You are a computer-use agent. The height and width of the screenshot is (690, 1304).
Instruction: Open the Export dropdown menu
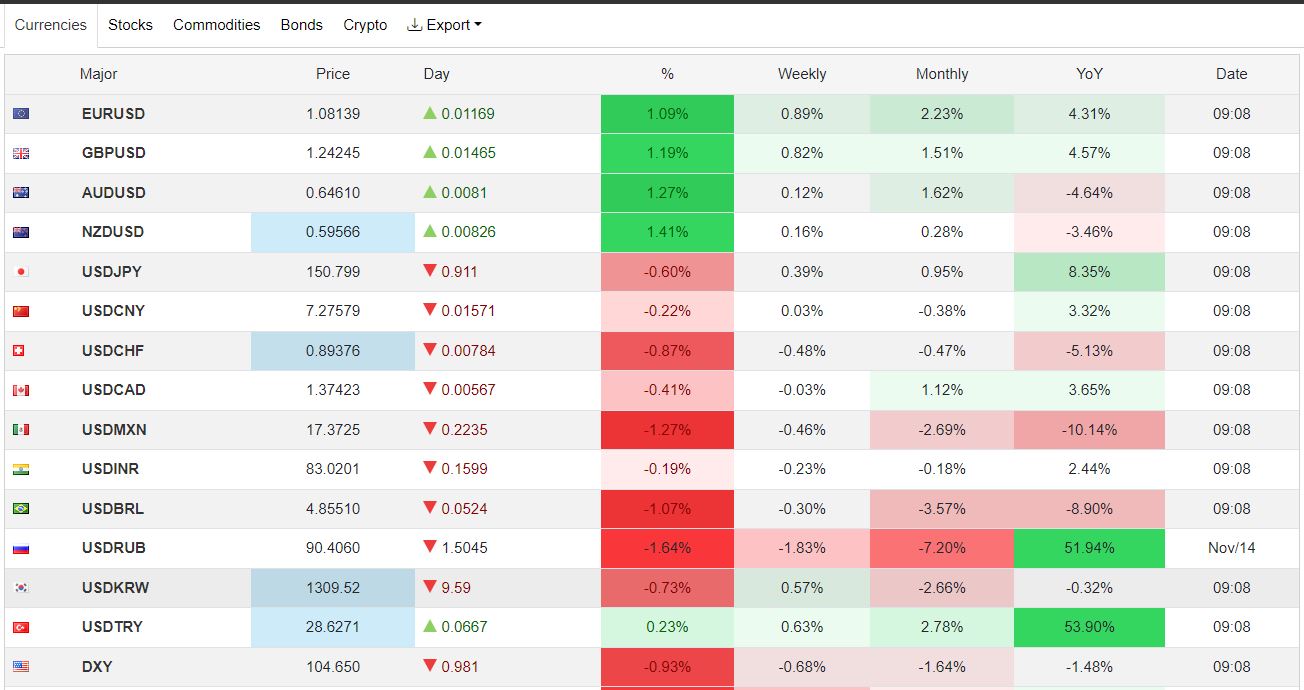click(444, 25)
